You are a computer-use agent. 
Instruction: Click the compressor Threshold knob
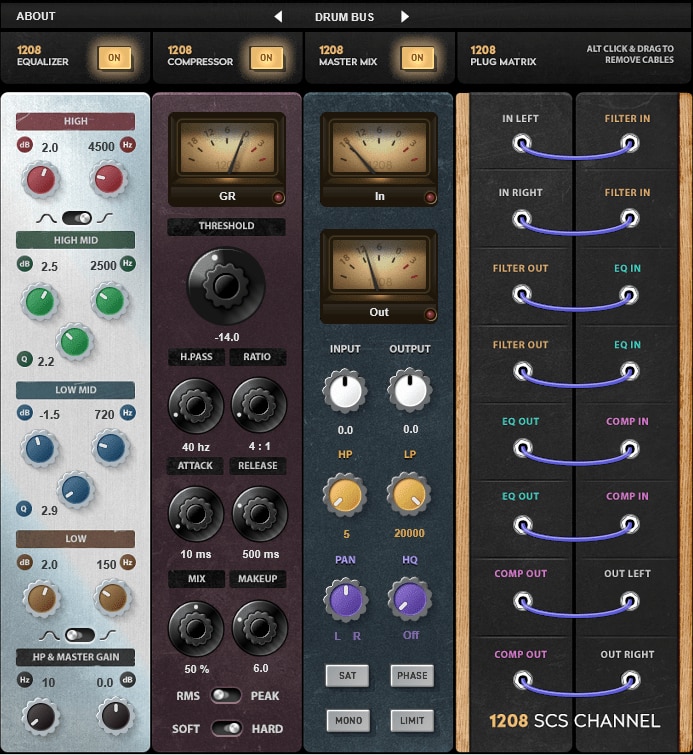point(226,286)
